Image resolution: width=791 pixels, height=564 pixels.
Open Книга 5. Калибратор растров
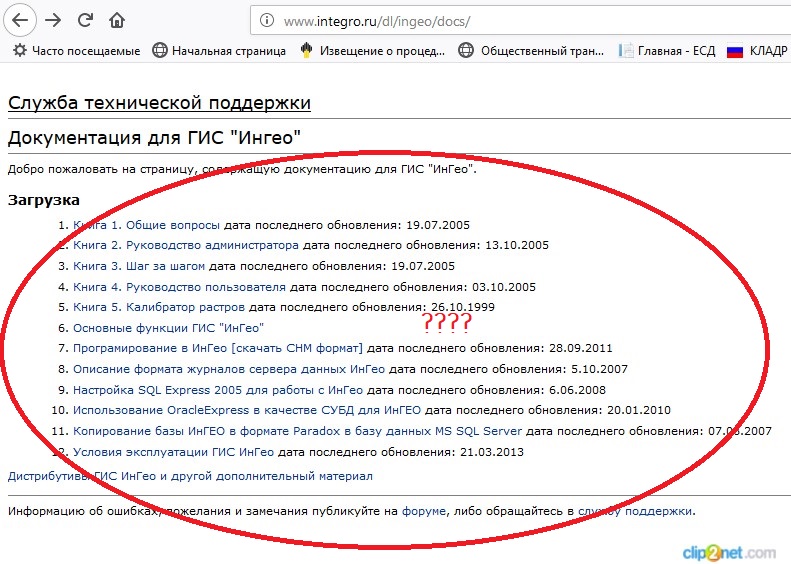pyautogui.click(x=159, y=307)
